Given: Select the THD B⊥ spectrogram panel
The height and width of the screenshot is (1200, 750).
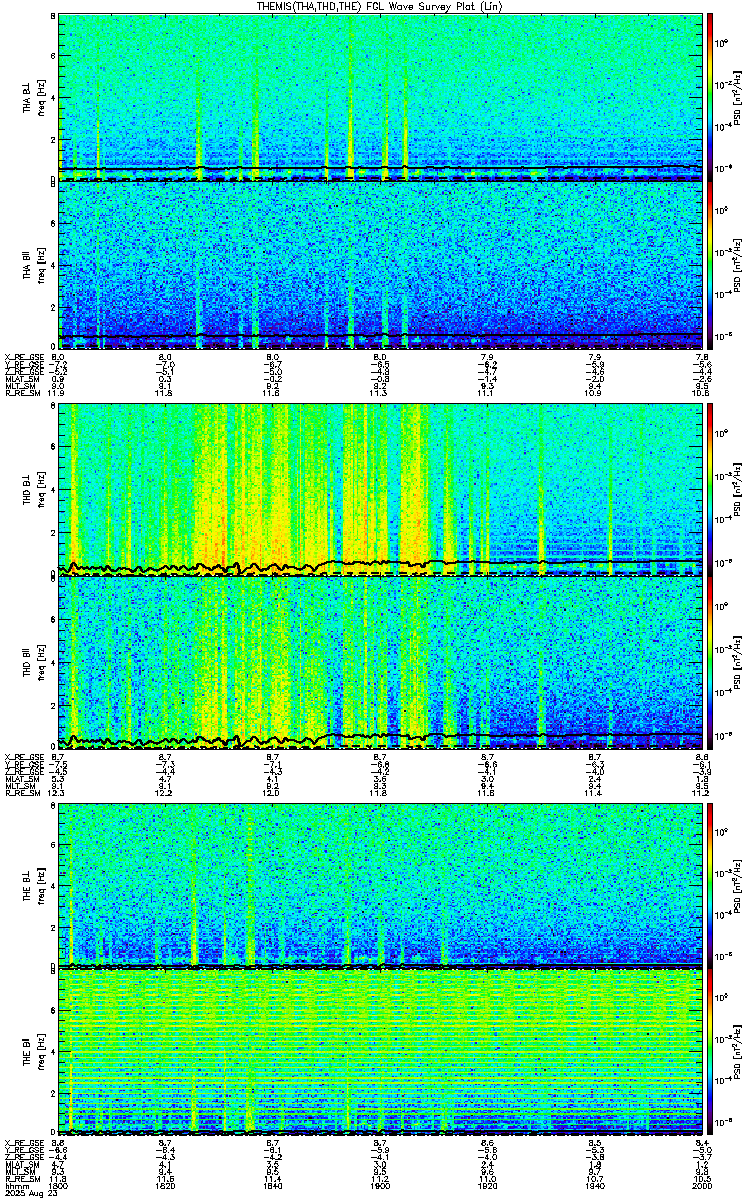Looking at the screenshot, I should pyautogui.click(x=380, y=490).
